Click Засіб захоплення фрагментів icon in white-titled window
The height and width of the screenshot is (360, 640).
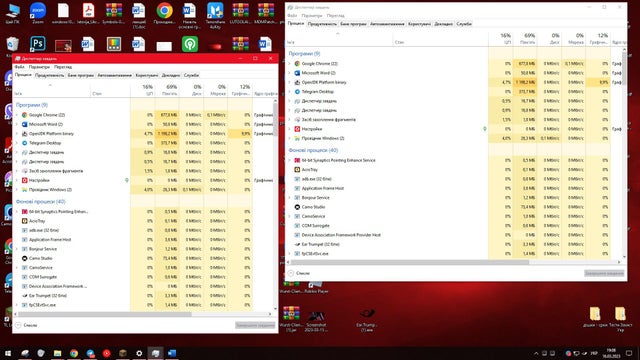[297, 120]
